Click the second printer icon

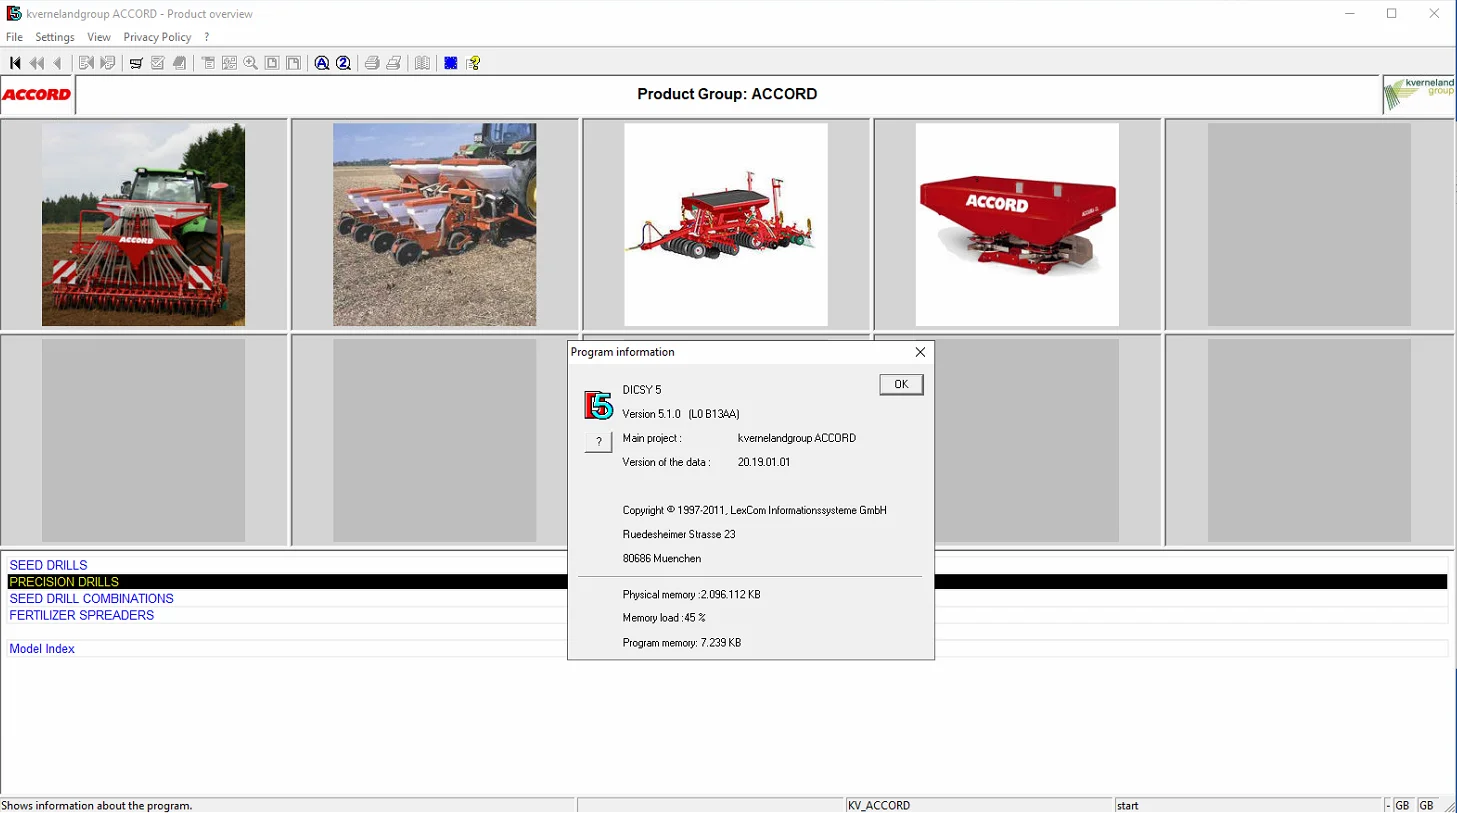[394, 63]
